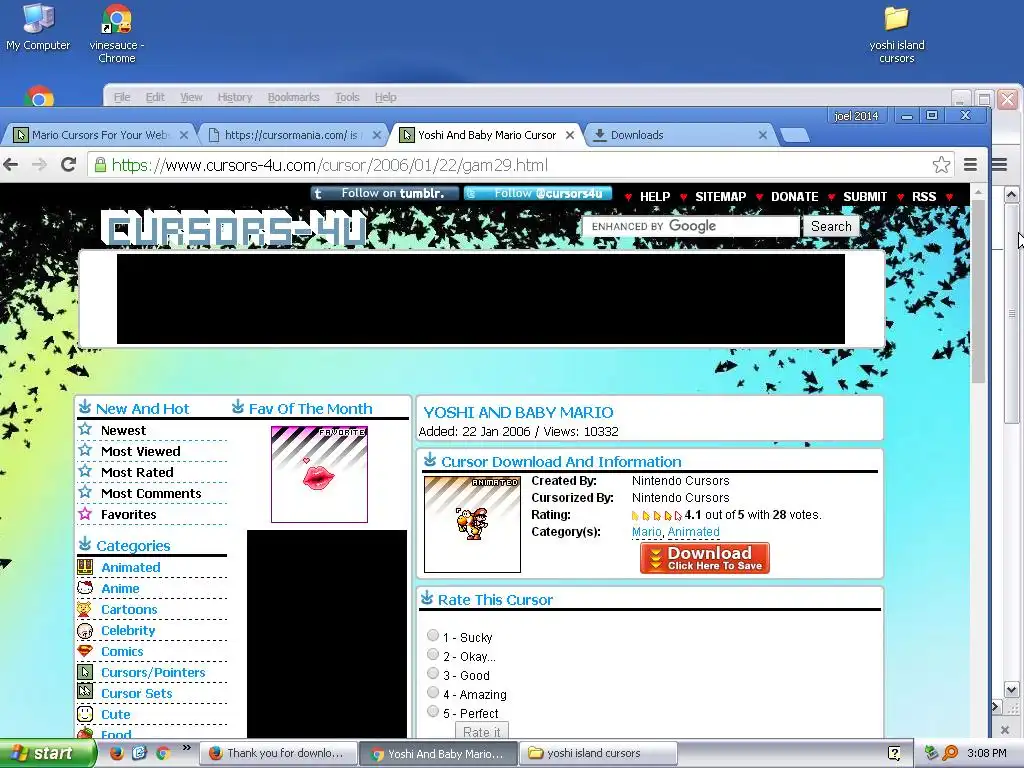Viewport: 1024px width, 768px height.
Task: Open the RSS link
Action: (923, 197)
